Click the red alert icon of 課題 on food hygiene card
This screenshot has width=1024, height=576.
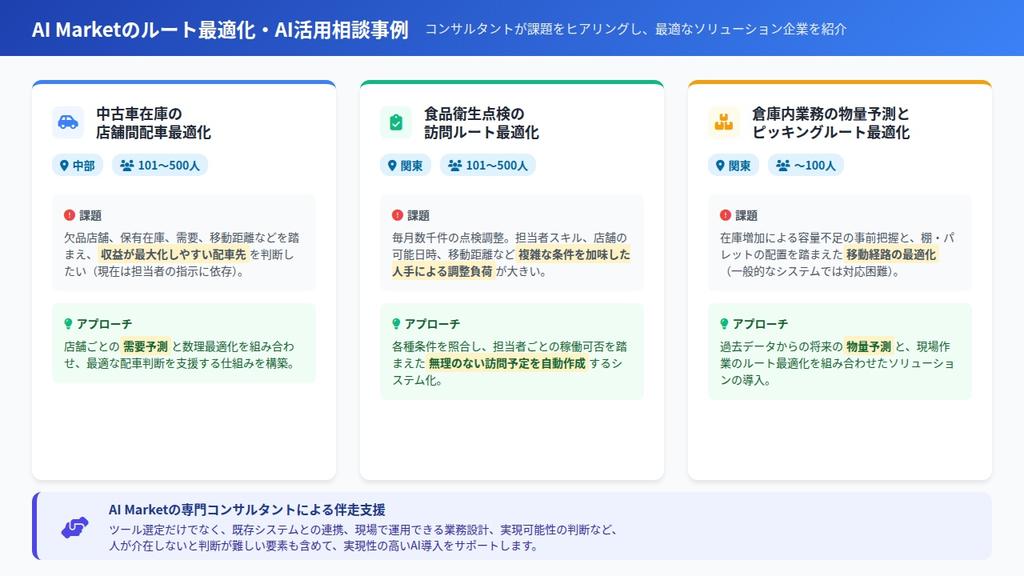(397, 215)
